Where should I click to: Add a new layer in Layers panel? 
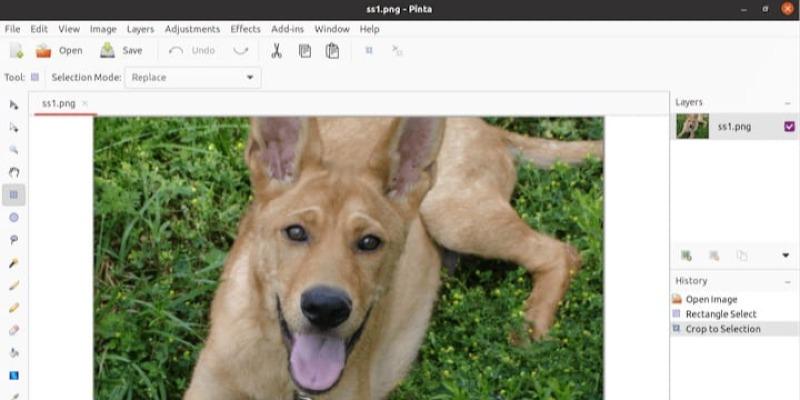tap(686, 256)
